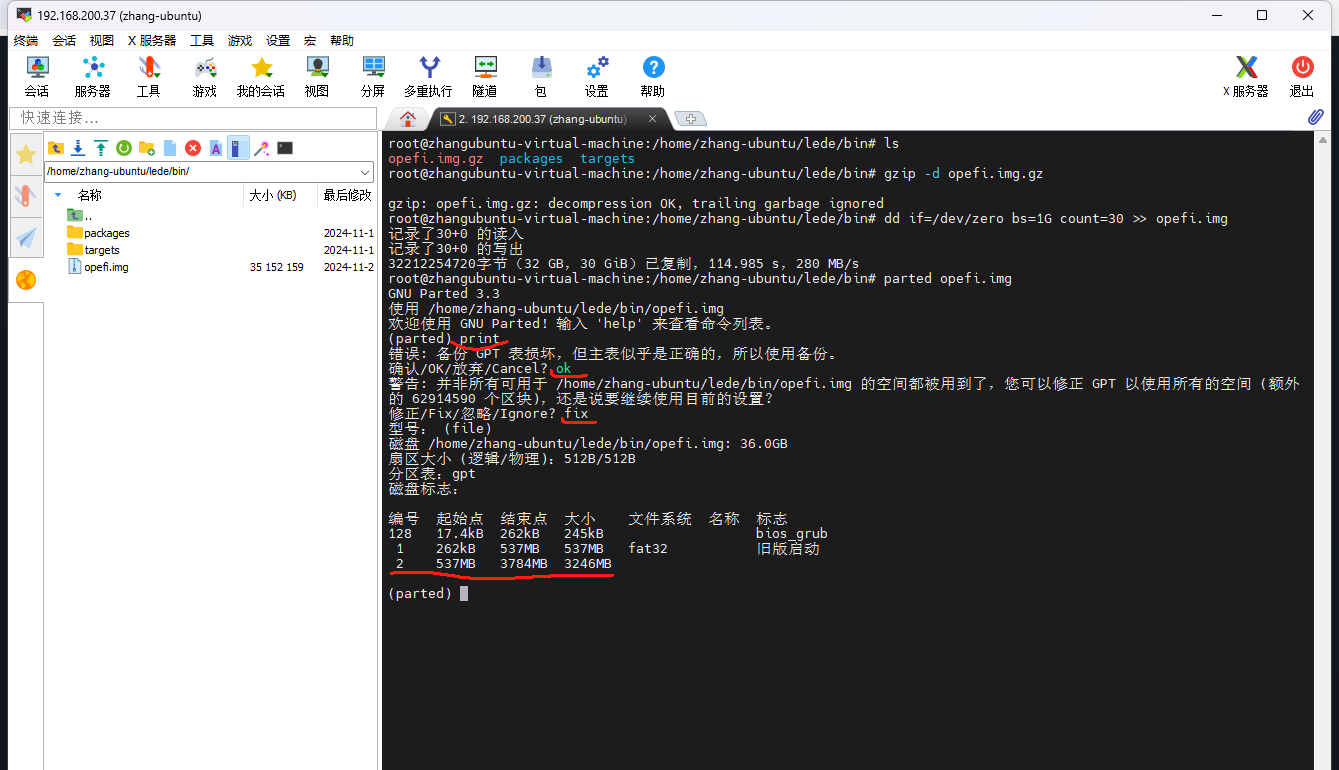
Task: Click the 我的会话 star toolbar button
Action: pyautogui.click(x=261, y=76)
